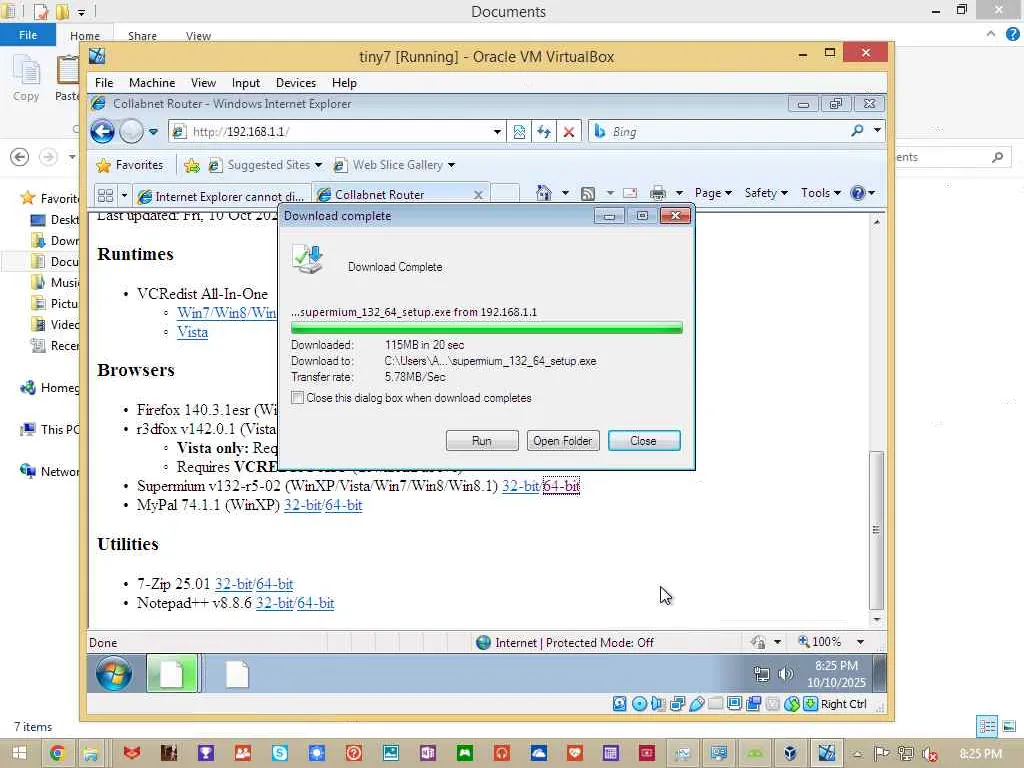
Task: Click the VM tray network icon
Action: click(x=761, y=674)
